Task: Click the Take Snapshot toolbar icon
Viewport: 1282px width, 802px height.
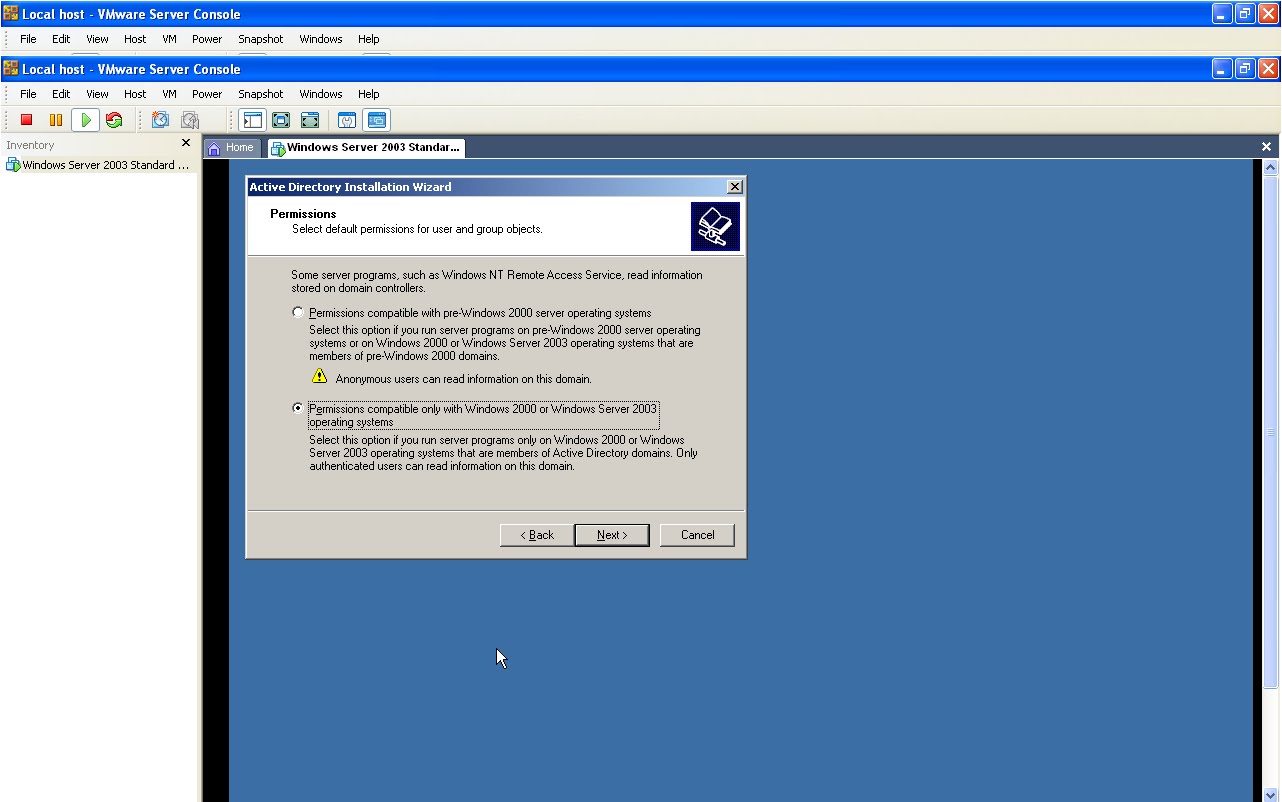Action: [160, 120]
